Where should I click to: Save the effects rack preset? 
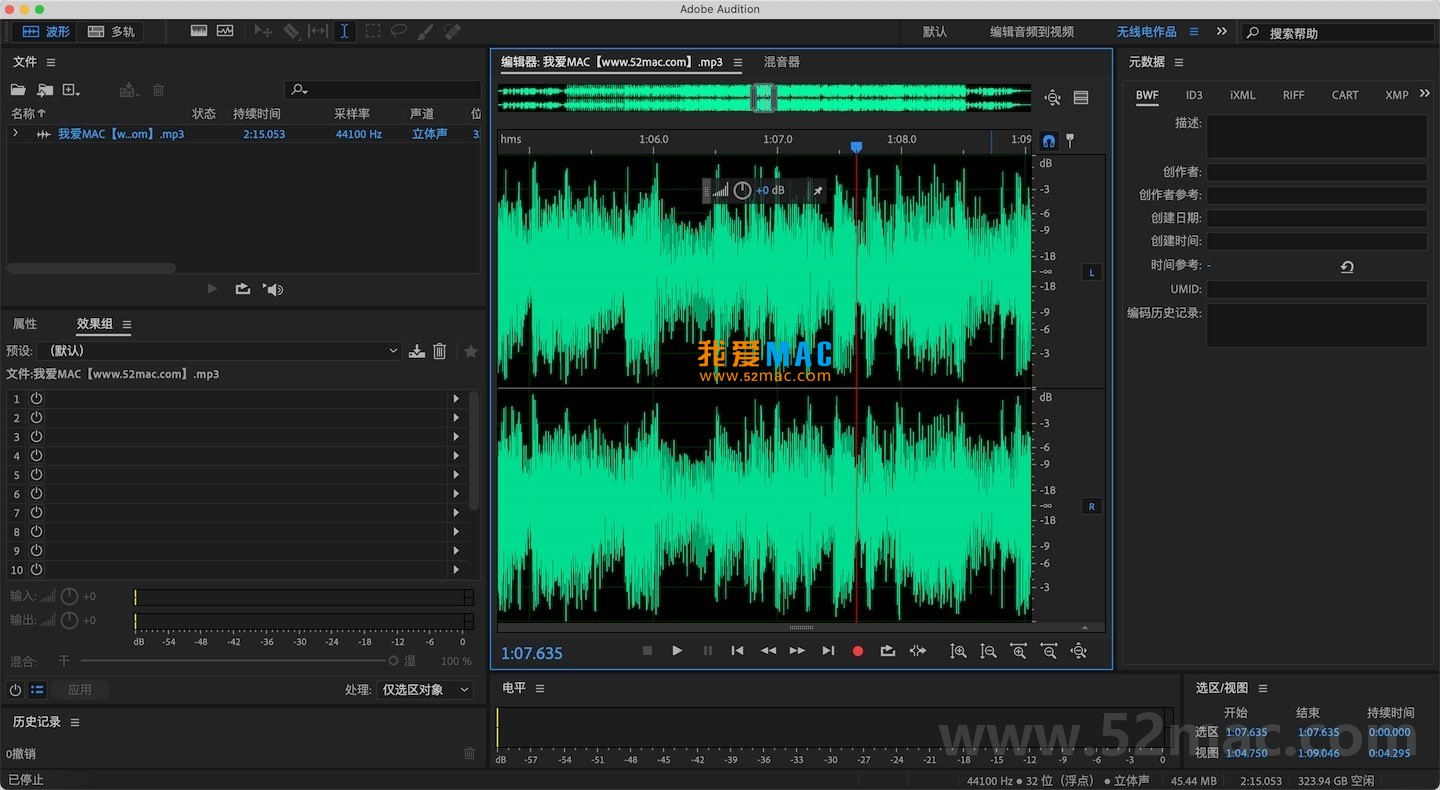[x=417, y=351]
